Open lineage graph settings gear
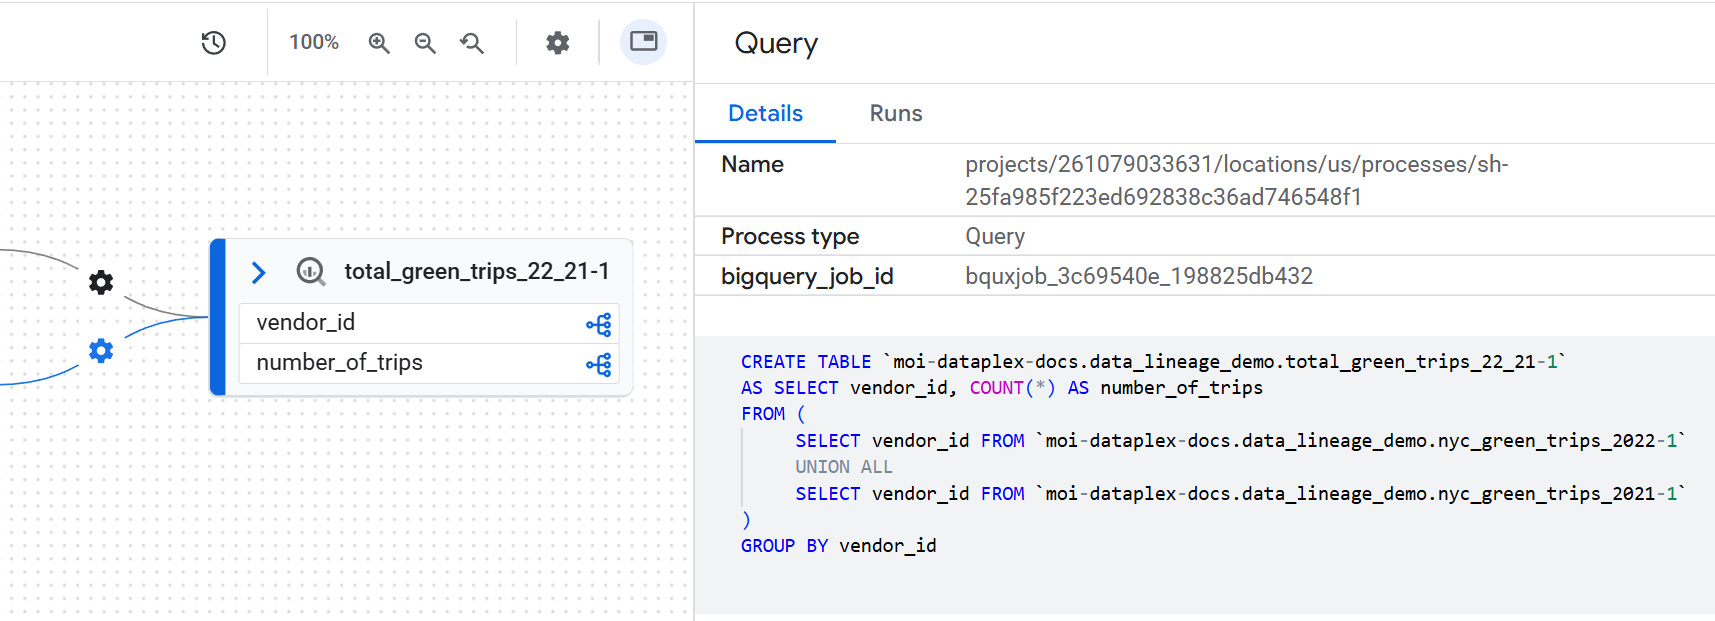1715x621 pixels. (x=557, y=43)
